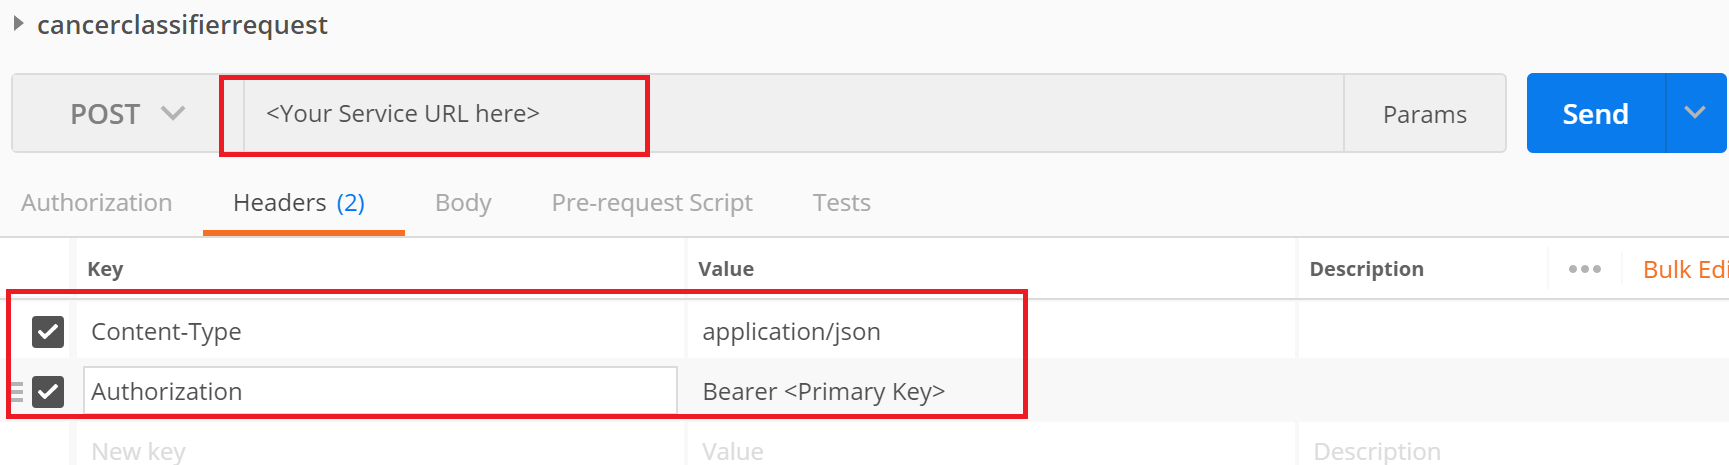Select the request URL input field

(x=793, y=114)
